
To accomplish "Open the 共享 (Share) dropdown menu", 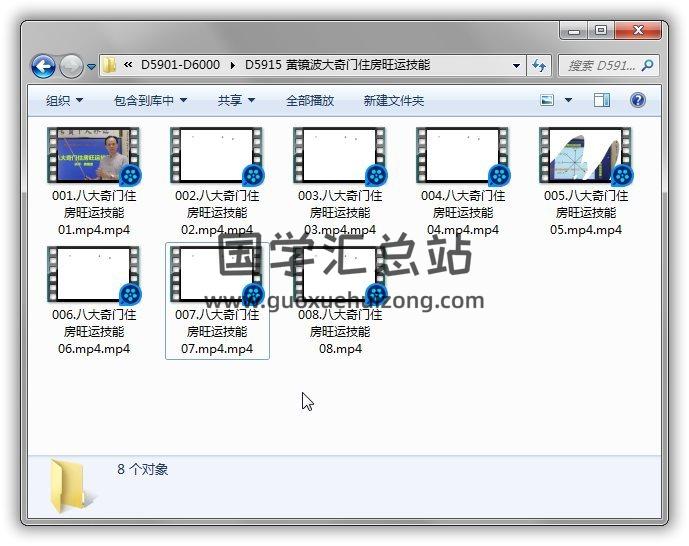I will (x=236, y=101).
